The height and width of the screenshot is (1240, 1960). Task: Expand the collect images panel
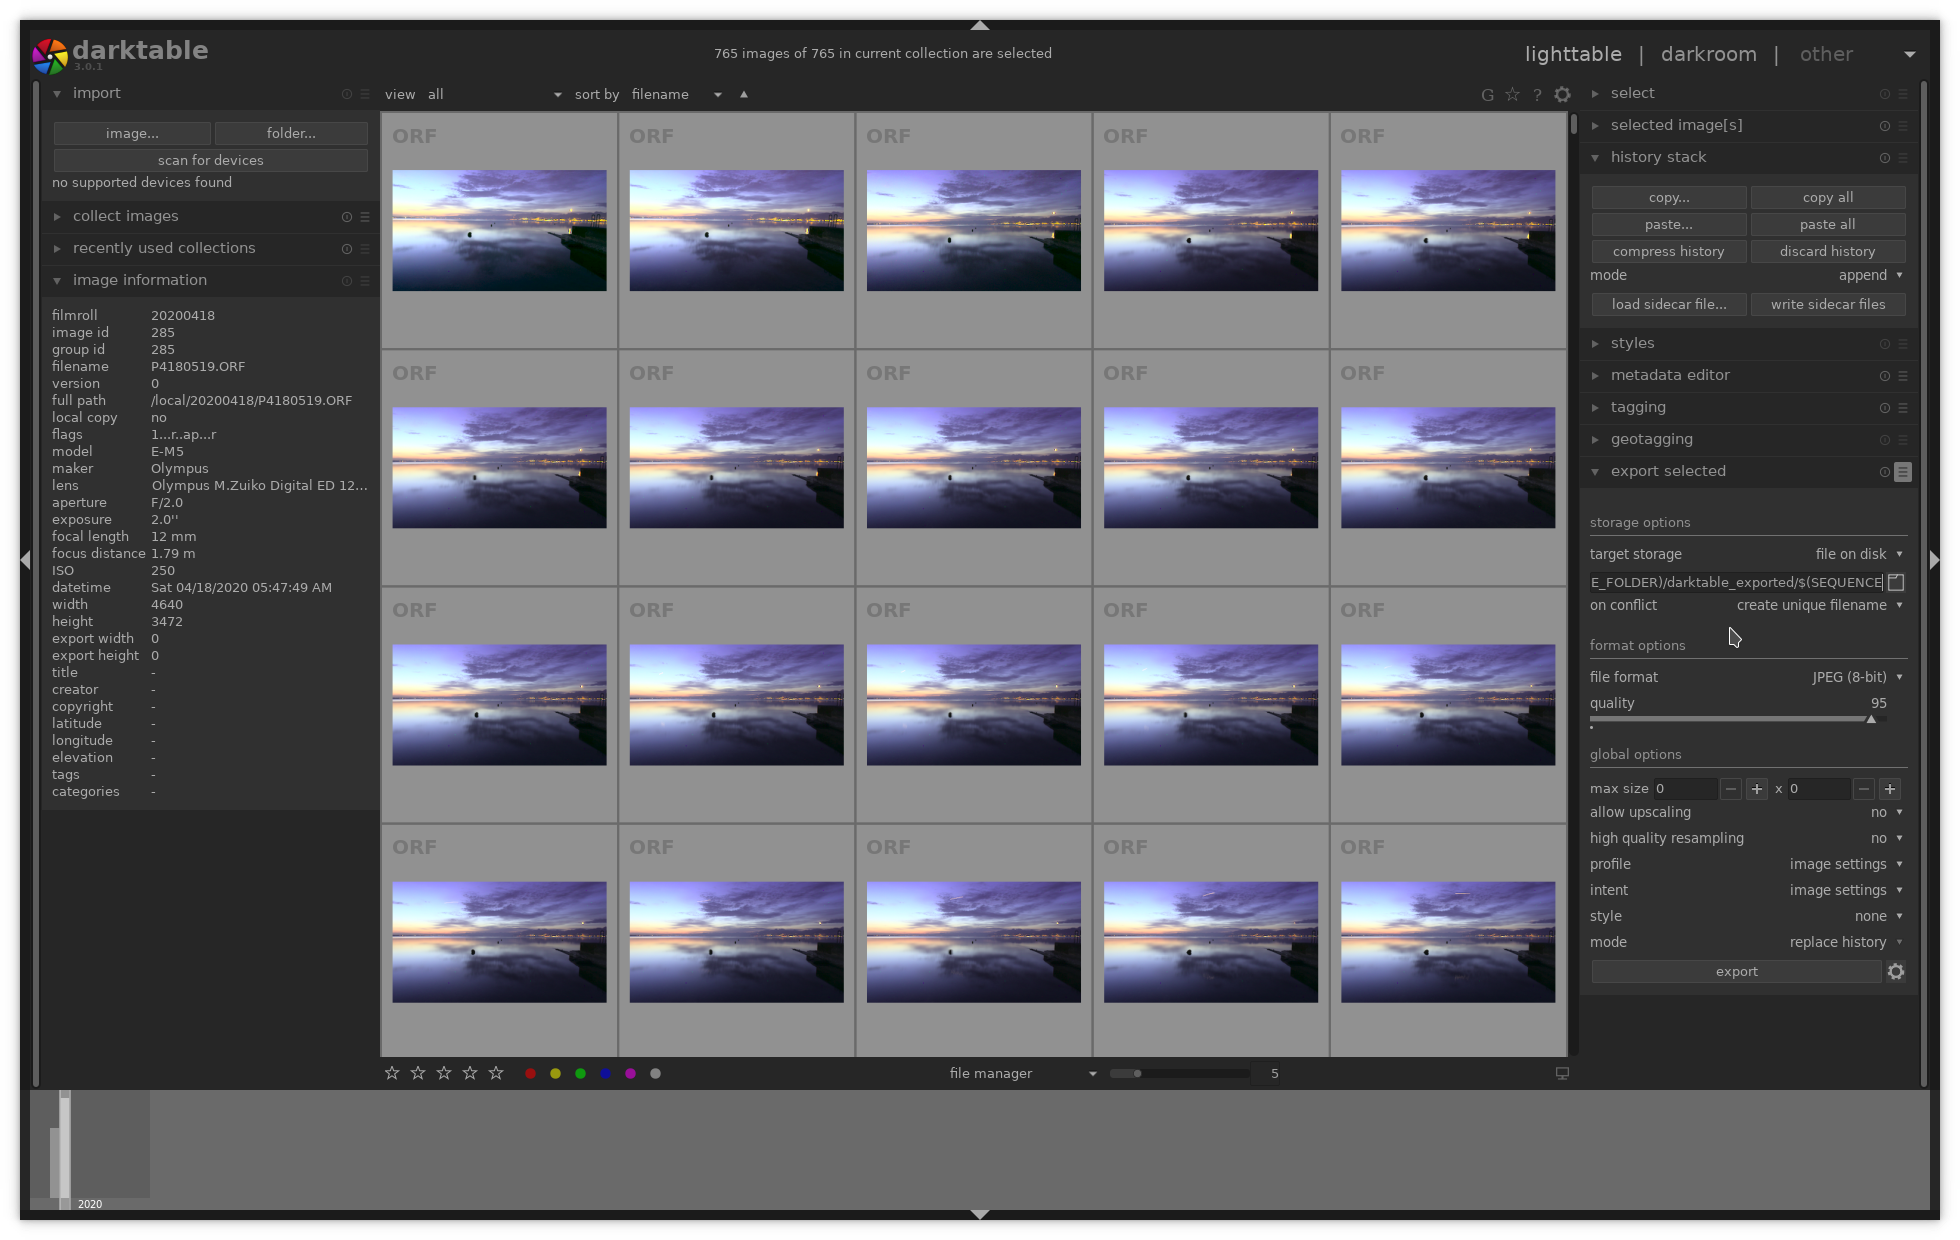(126, 216)
